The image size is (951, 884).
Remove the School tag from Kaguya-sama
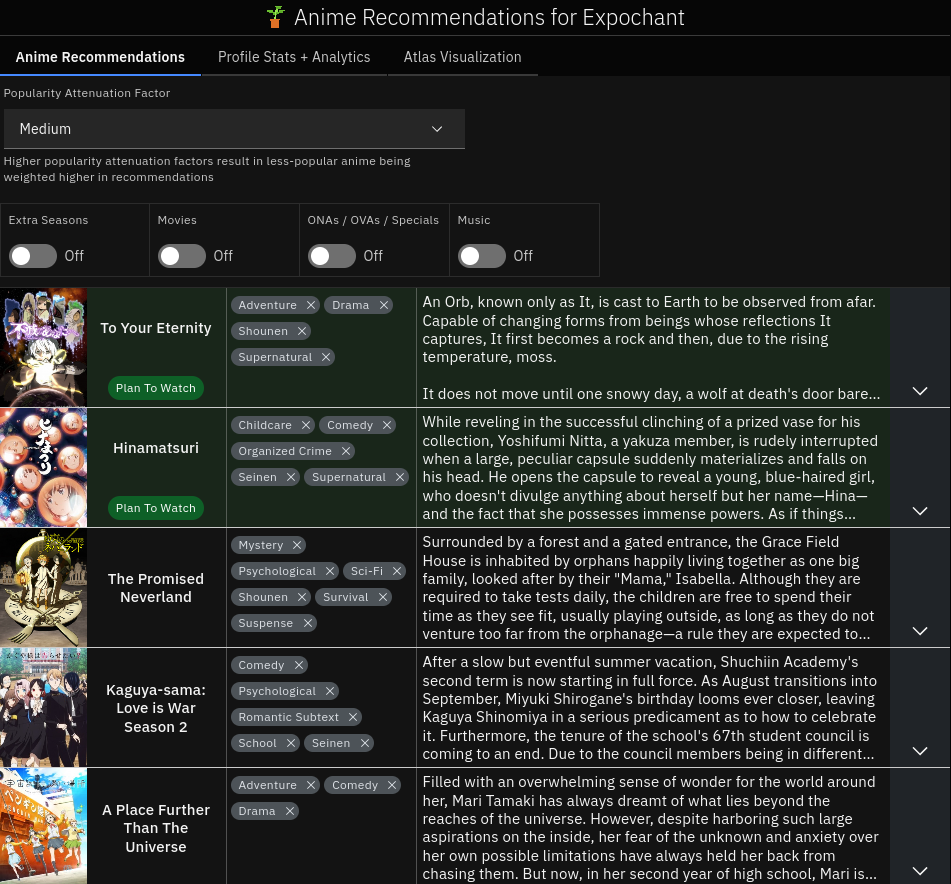[291, 743]
